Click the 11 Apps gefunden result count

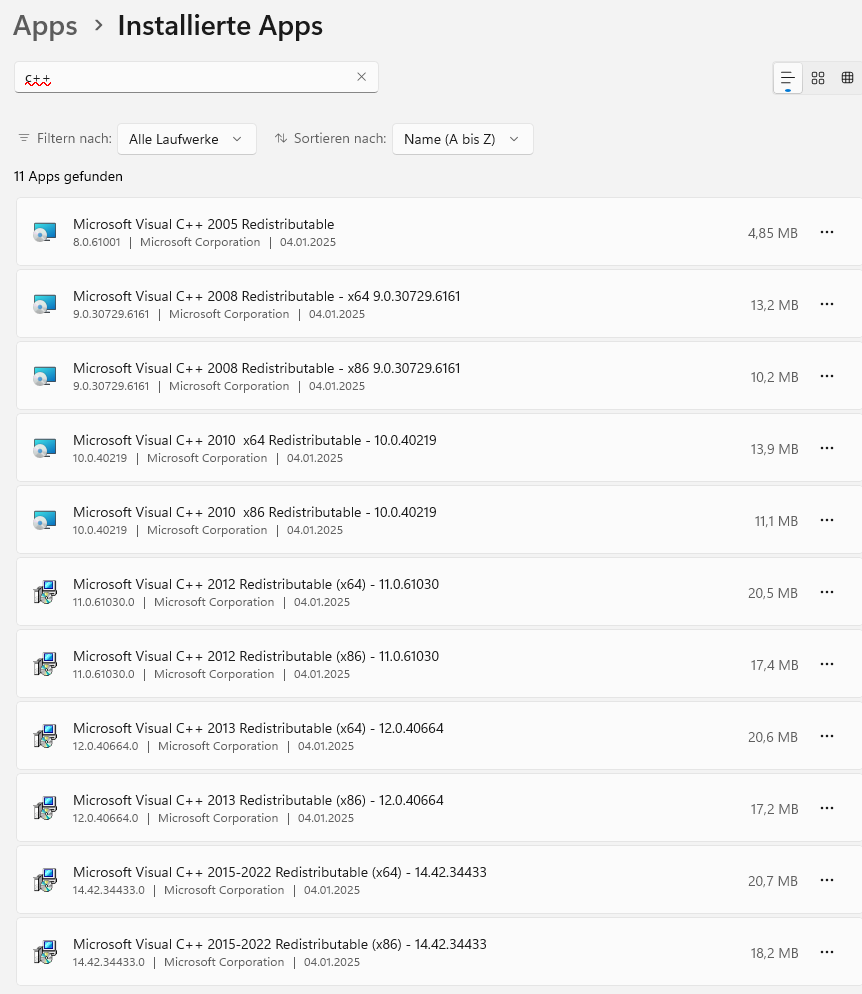(68, 176)
